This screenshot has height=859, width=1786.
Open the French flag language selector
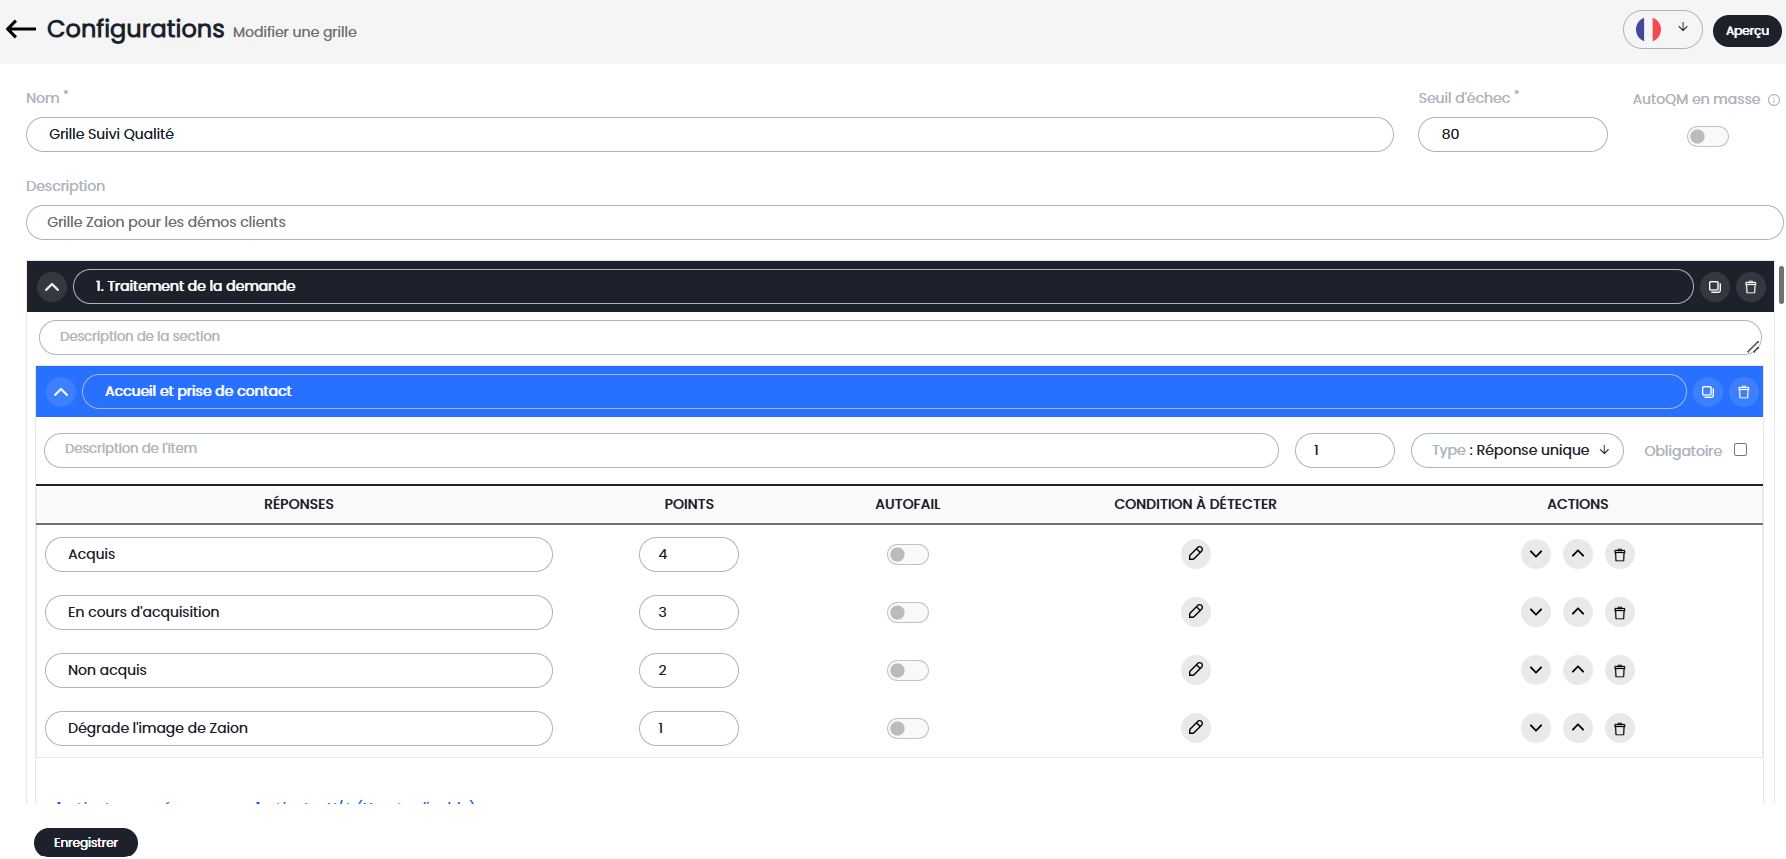click(1661, 30)
